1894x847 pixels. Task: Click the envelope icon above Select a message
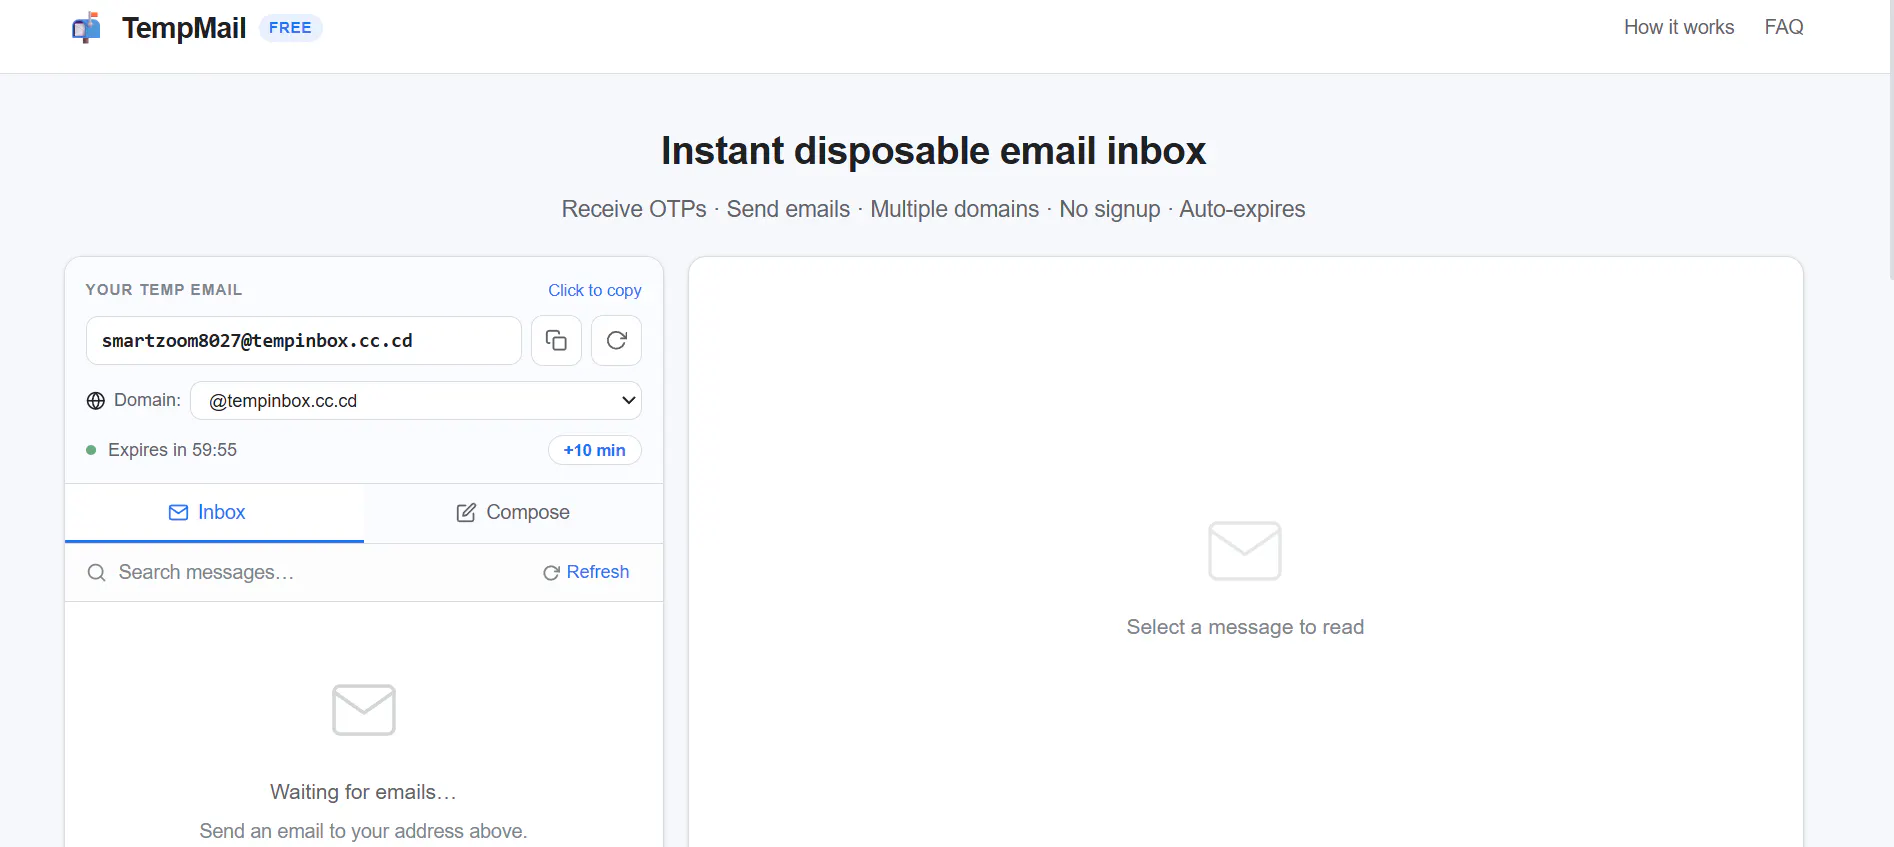[1245, 551]
